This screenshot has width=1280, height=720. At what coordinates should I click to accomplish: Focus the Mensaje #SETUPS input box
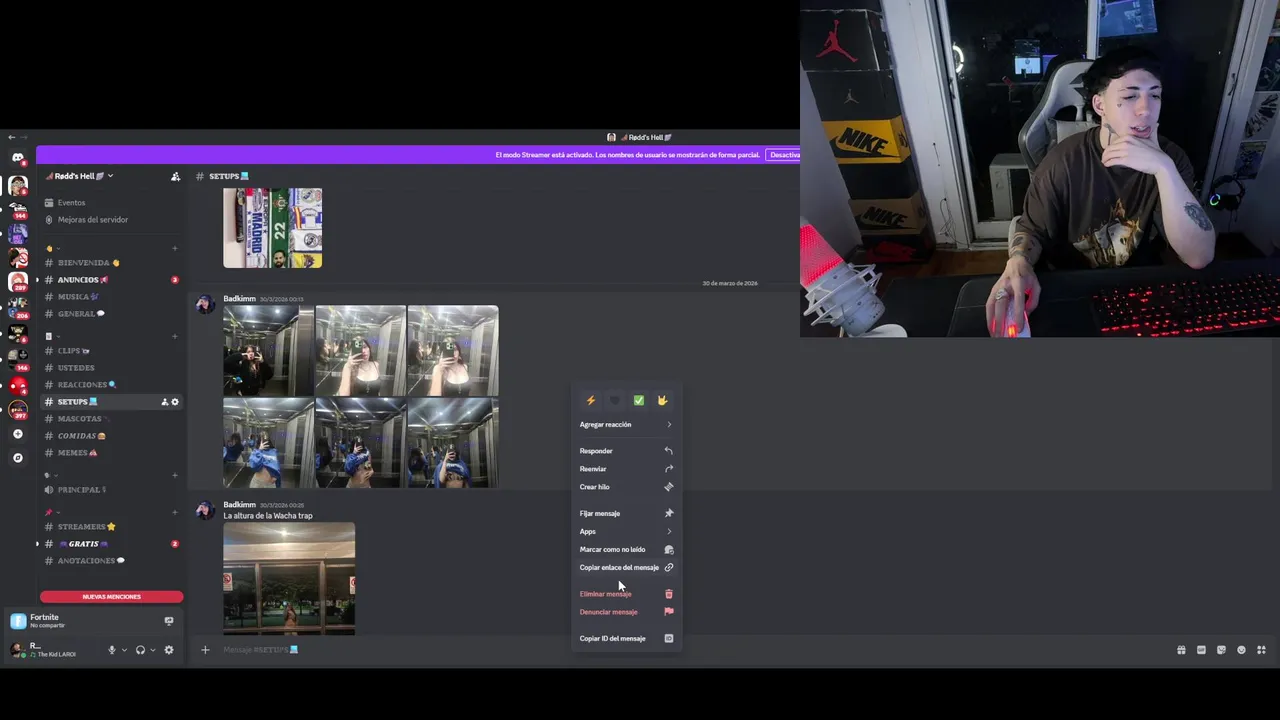coord(690,650)
